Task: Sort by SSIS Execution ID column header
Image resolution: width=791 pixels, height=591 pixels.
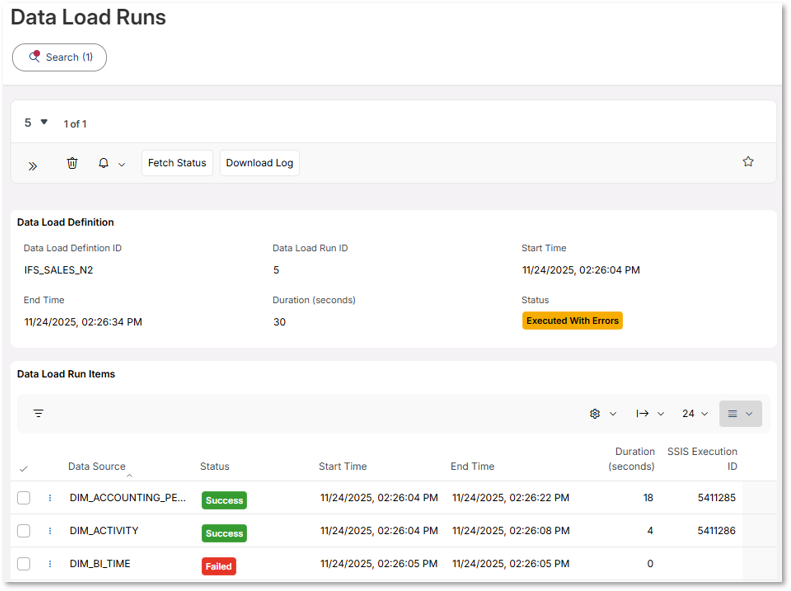Action: tap(702, 459)
